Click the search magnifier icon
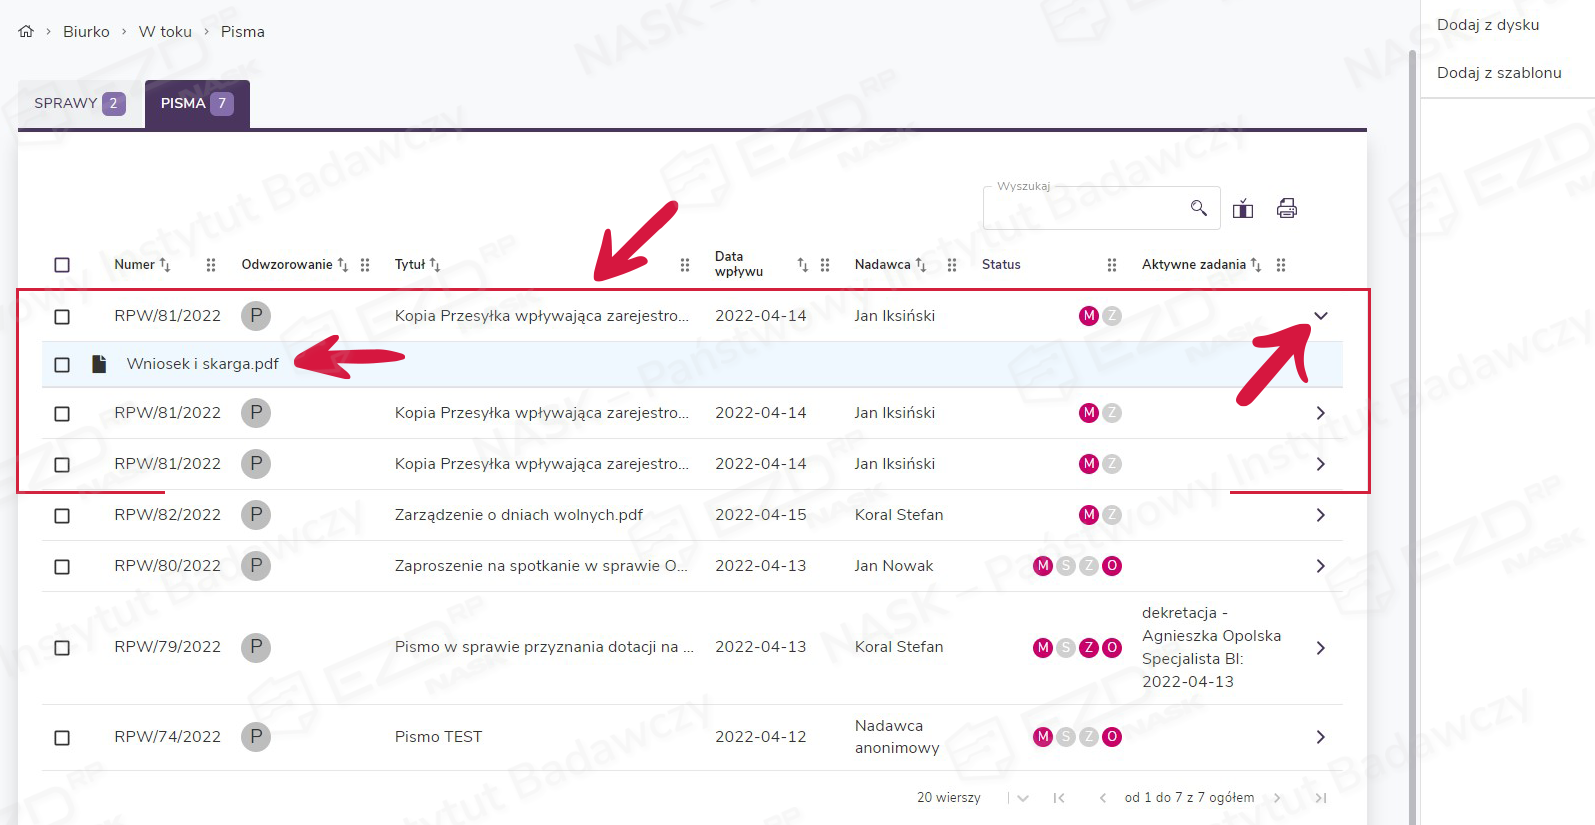This screenshot has height=825, width=1595. [1198, 208]
